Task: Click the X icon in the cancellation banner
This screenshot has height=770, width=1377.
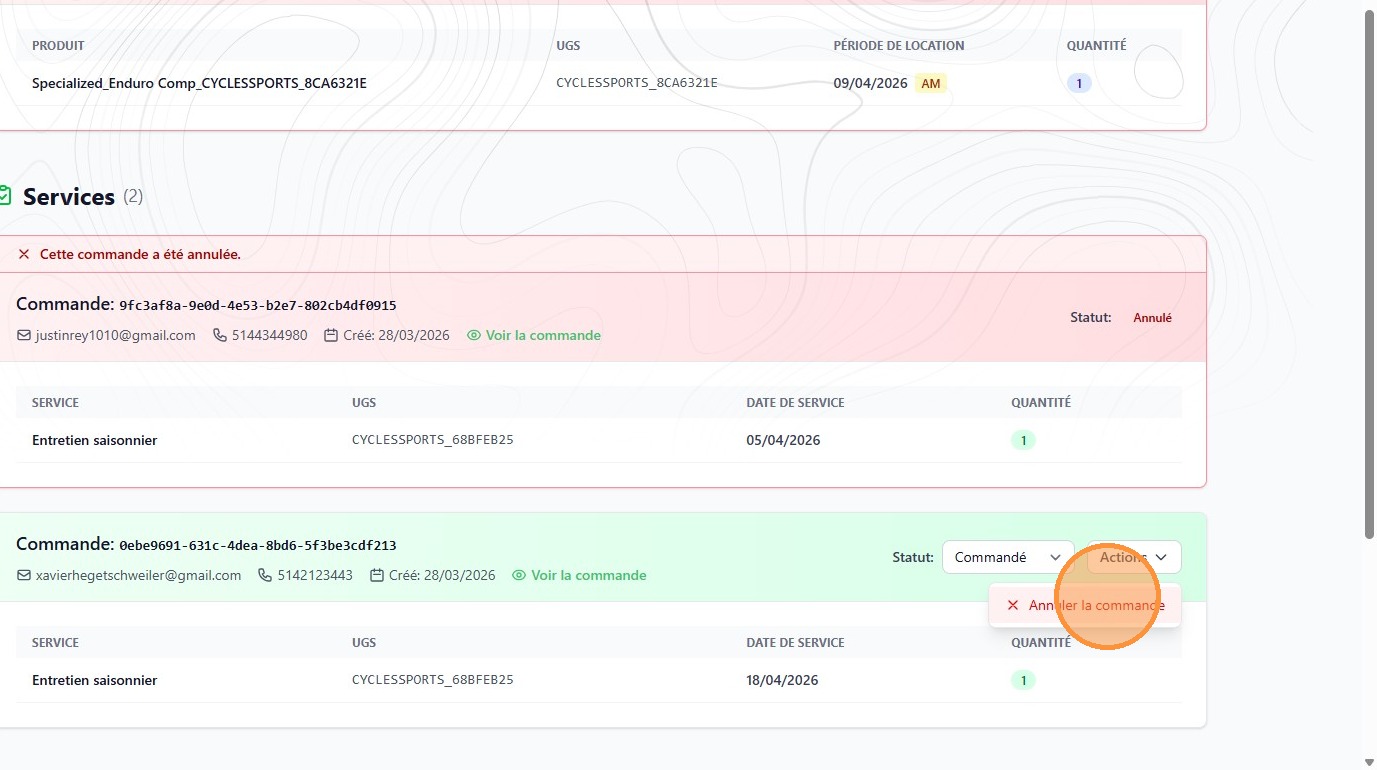Action: pyautogui.click(x=24, y=255)
